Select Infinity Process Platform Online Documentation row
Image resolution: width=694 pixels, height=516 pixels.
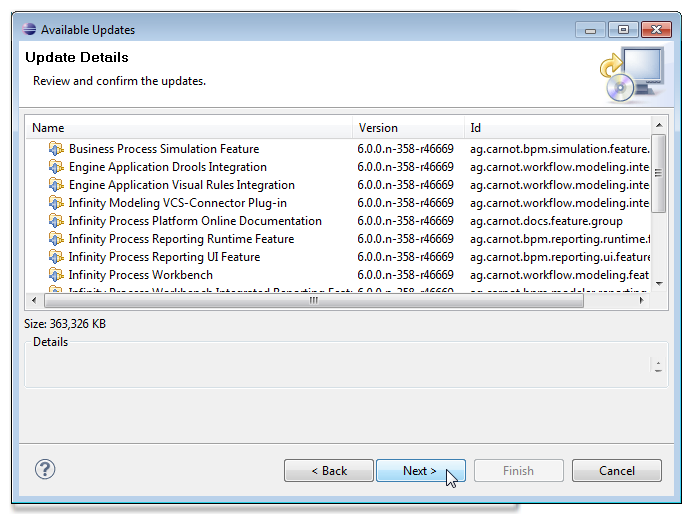click(338, 221)
